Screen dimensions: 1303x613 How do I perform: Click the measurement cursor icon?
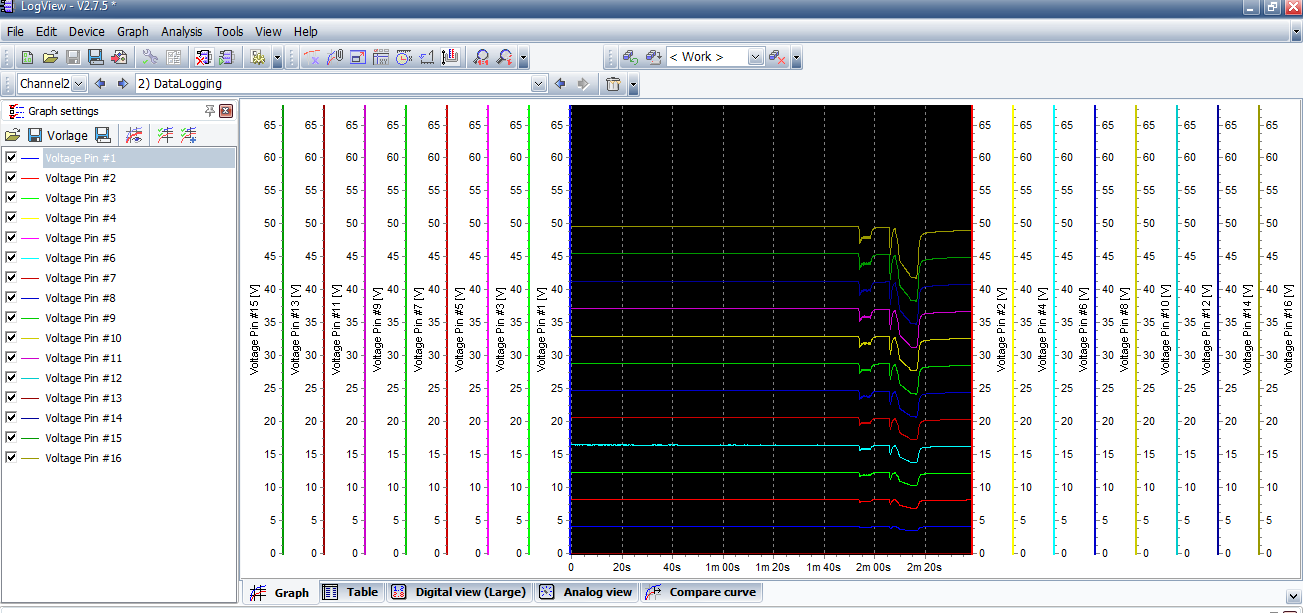pos(427,57)
